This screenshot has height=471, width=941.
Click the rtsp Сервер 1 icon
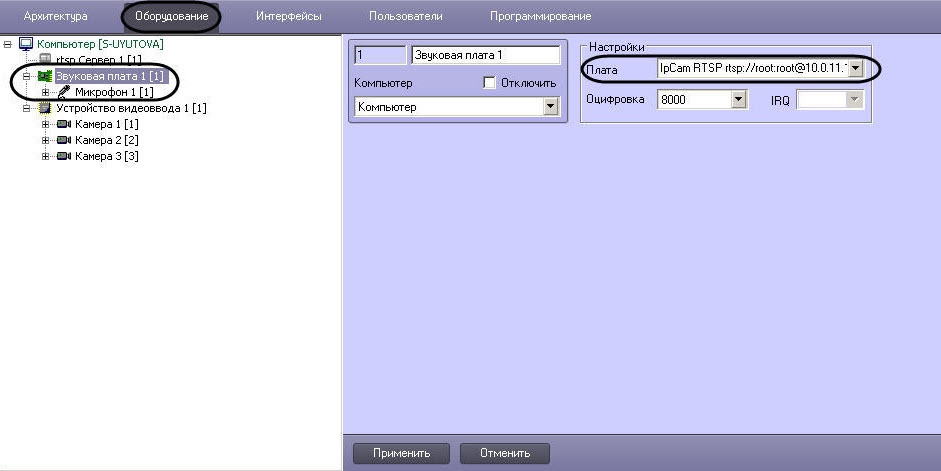45,60
